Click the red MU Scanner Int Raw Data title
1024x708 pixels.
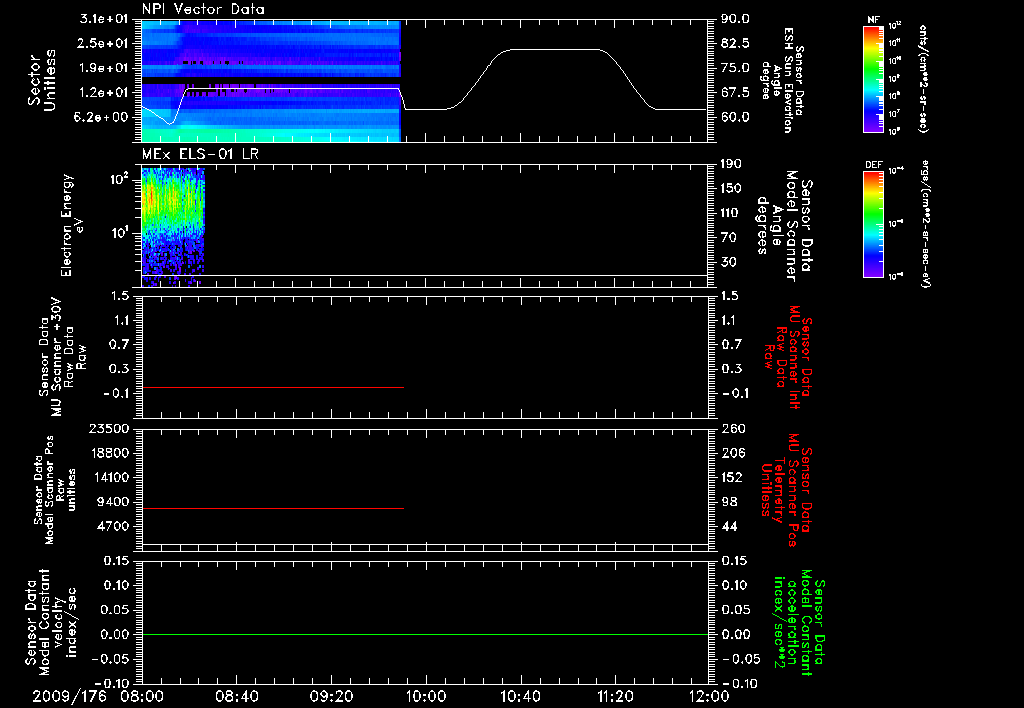(788, 357)
